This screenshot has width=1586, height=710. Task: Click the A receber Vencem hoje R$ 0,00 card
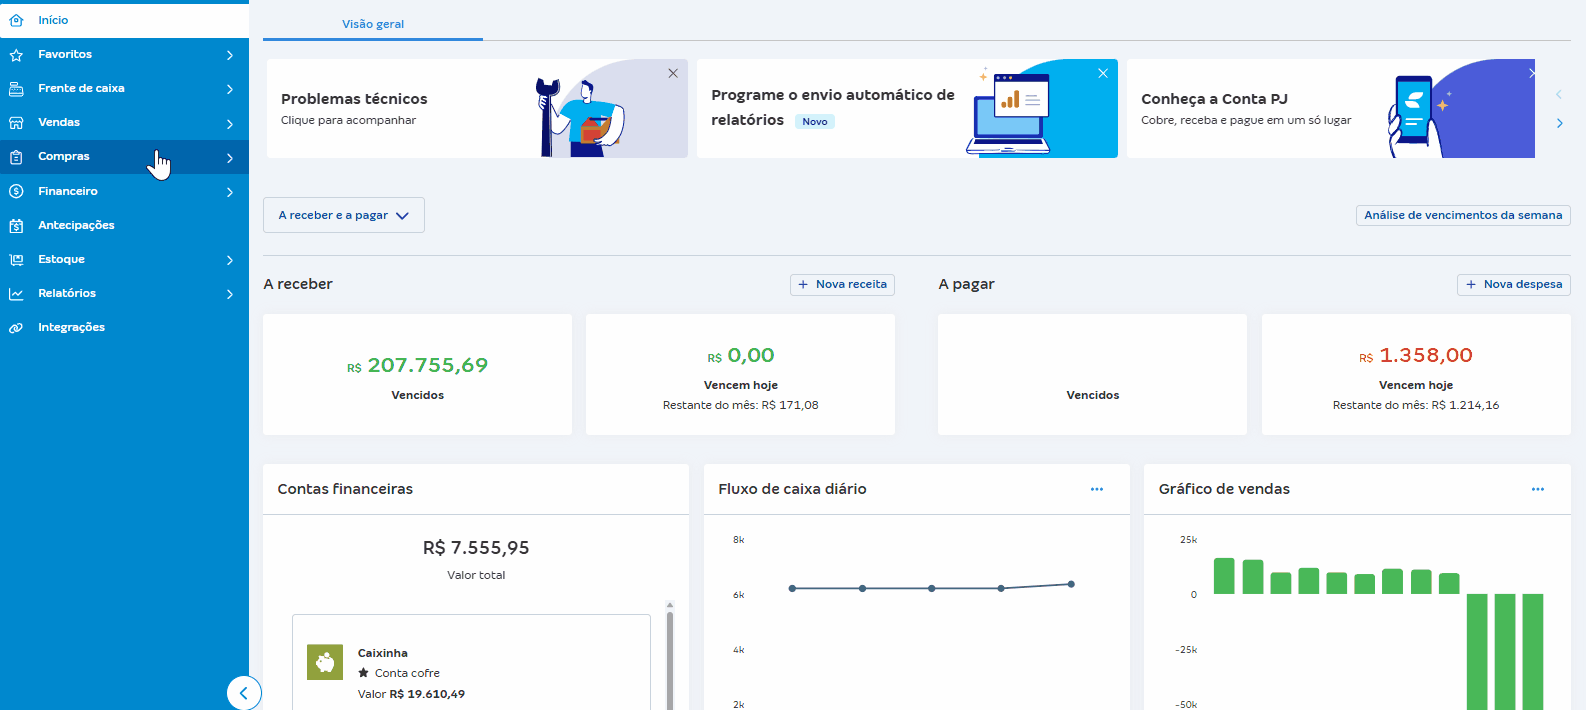tap(740, 374)
